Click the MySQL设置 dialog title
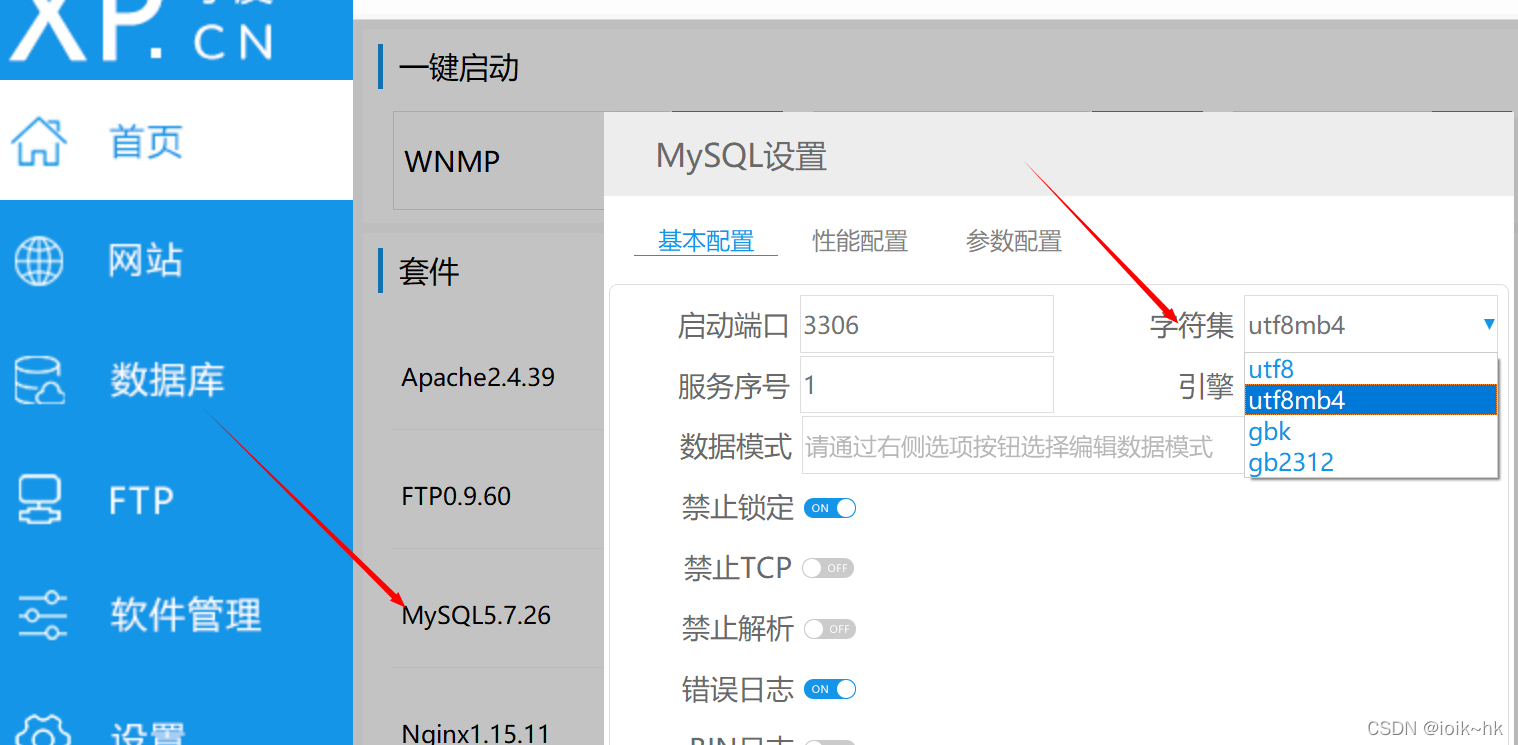 pos(741,156)
